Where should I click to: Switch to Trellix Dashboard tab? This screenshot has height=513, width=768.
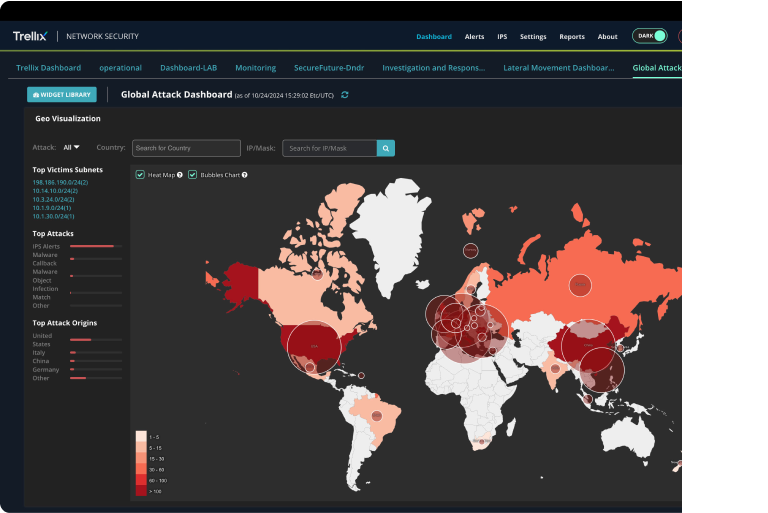(48, 68)
